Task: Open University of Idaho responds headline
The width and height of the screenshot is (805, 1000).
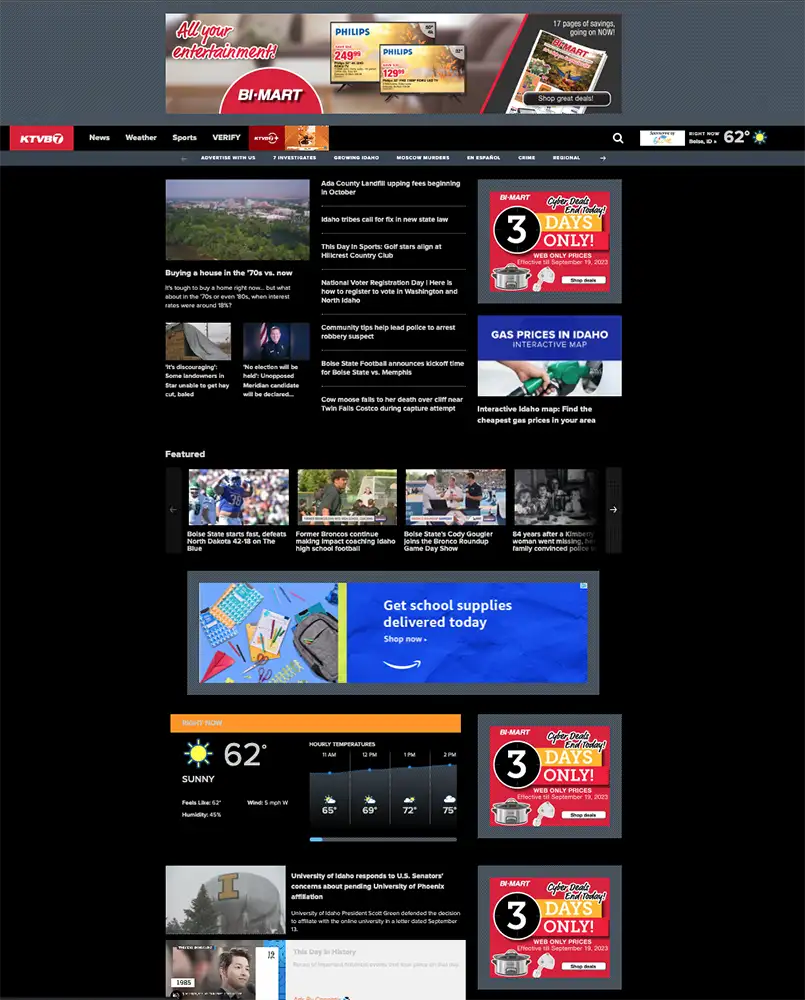Action: tap(367, 886)
